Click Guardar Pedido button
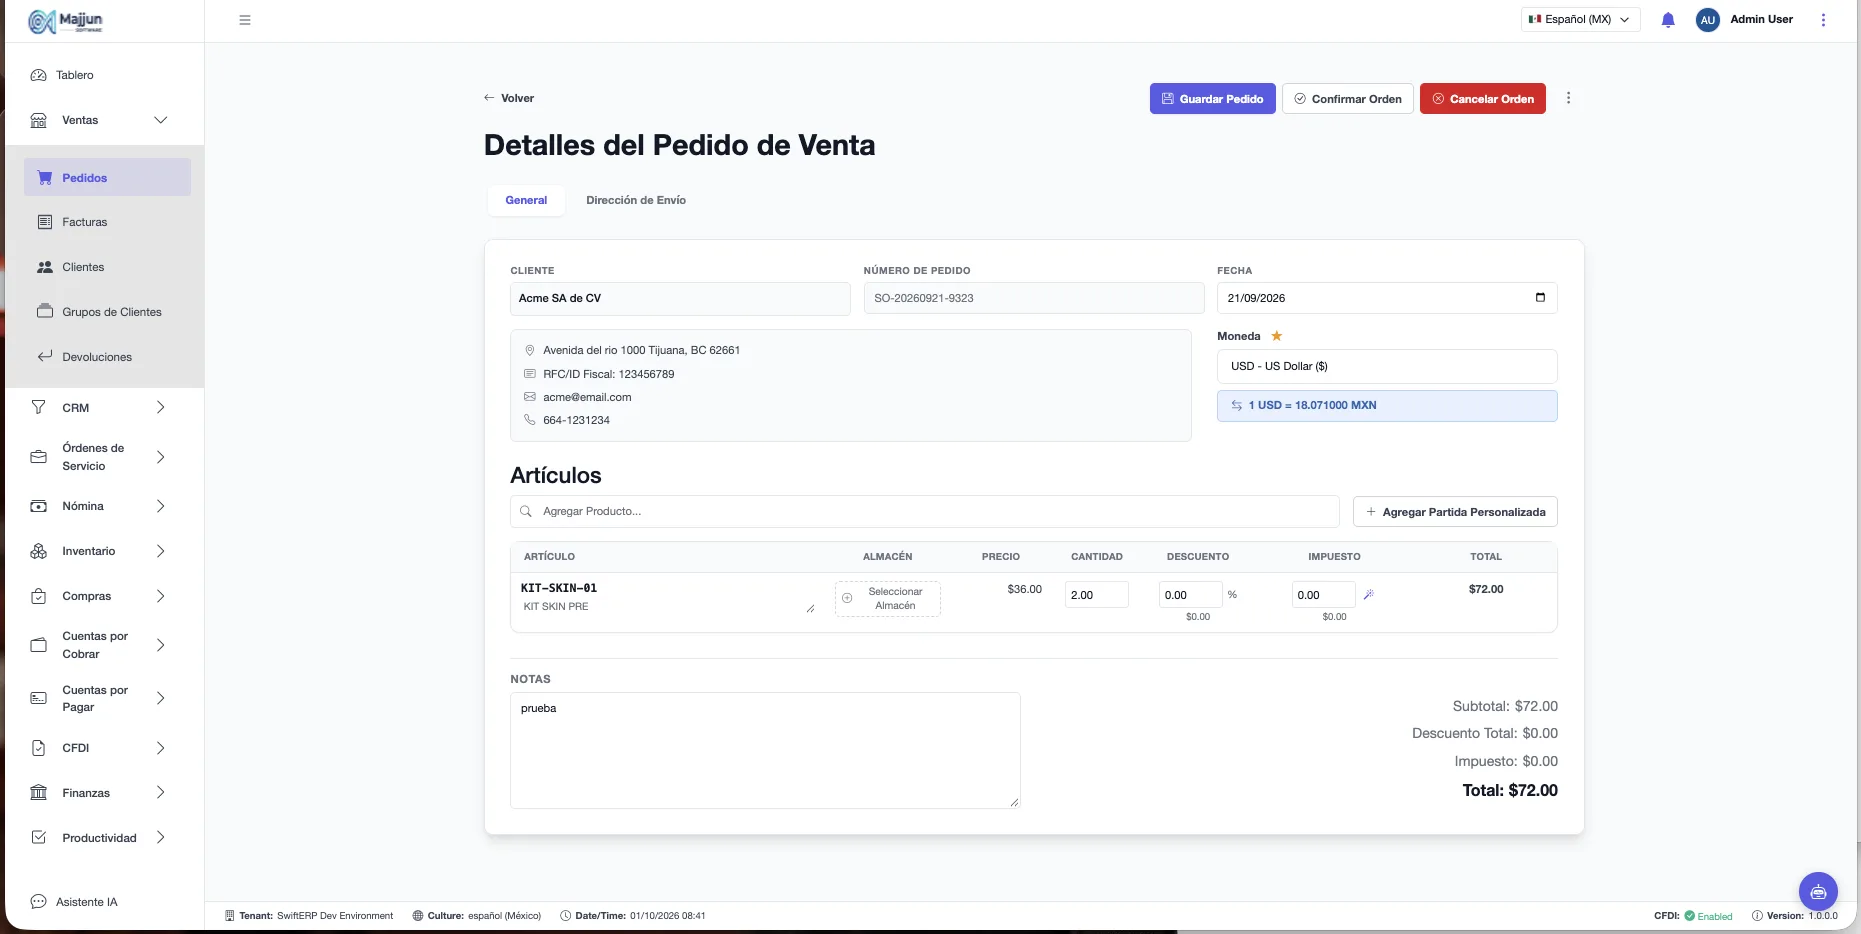 tap(1212, 98)
